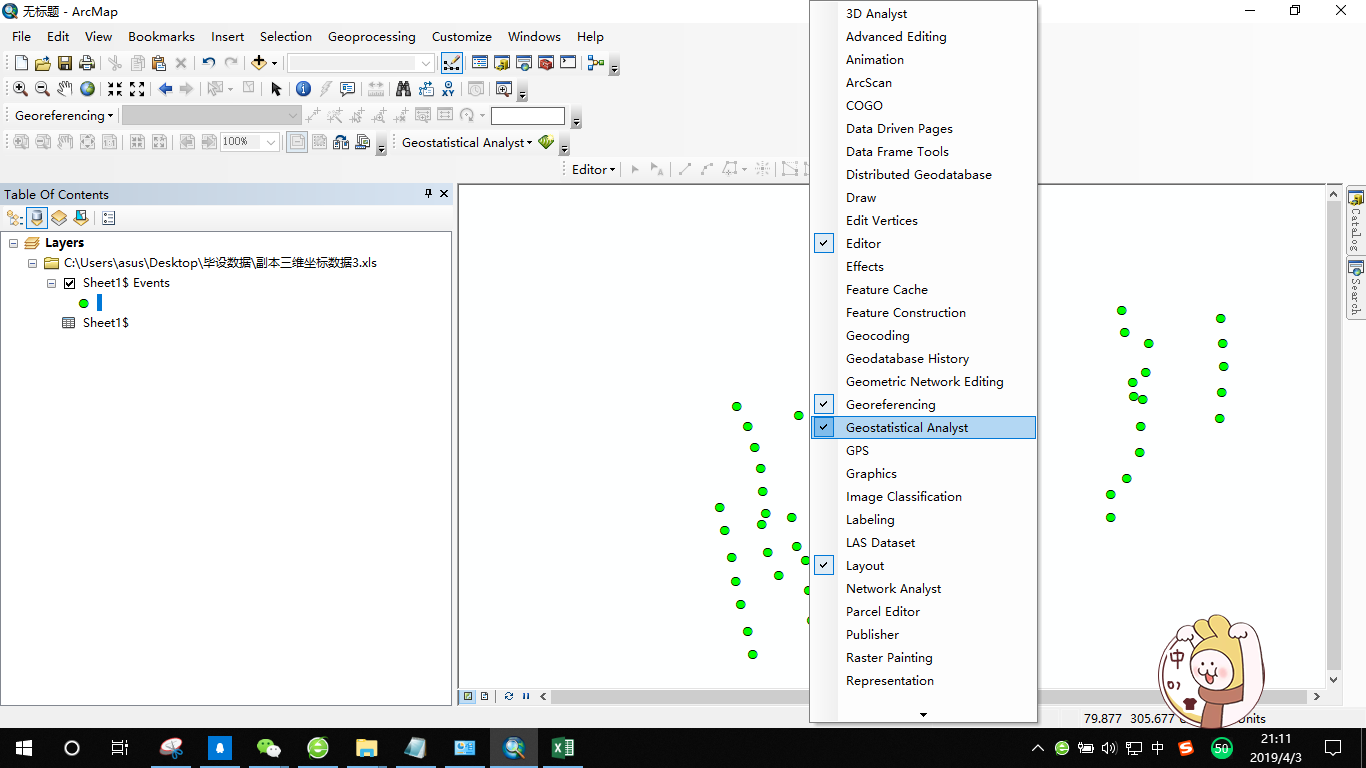Open the Python window
Viewport: 1366px width, 768px height.
pyautogui.click(x=568, y=63)
